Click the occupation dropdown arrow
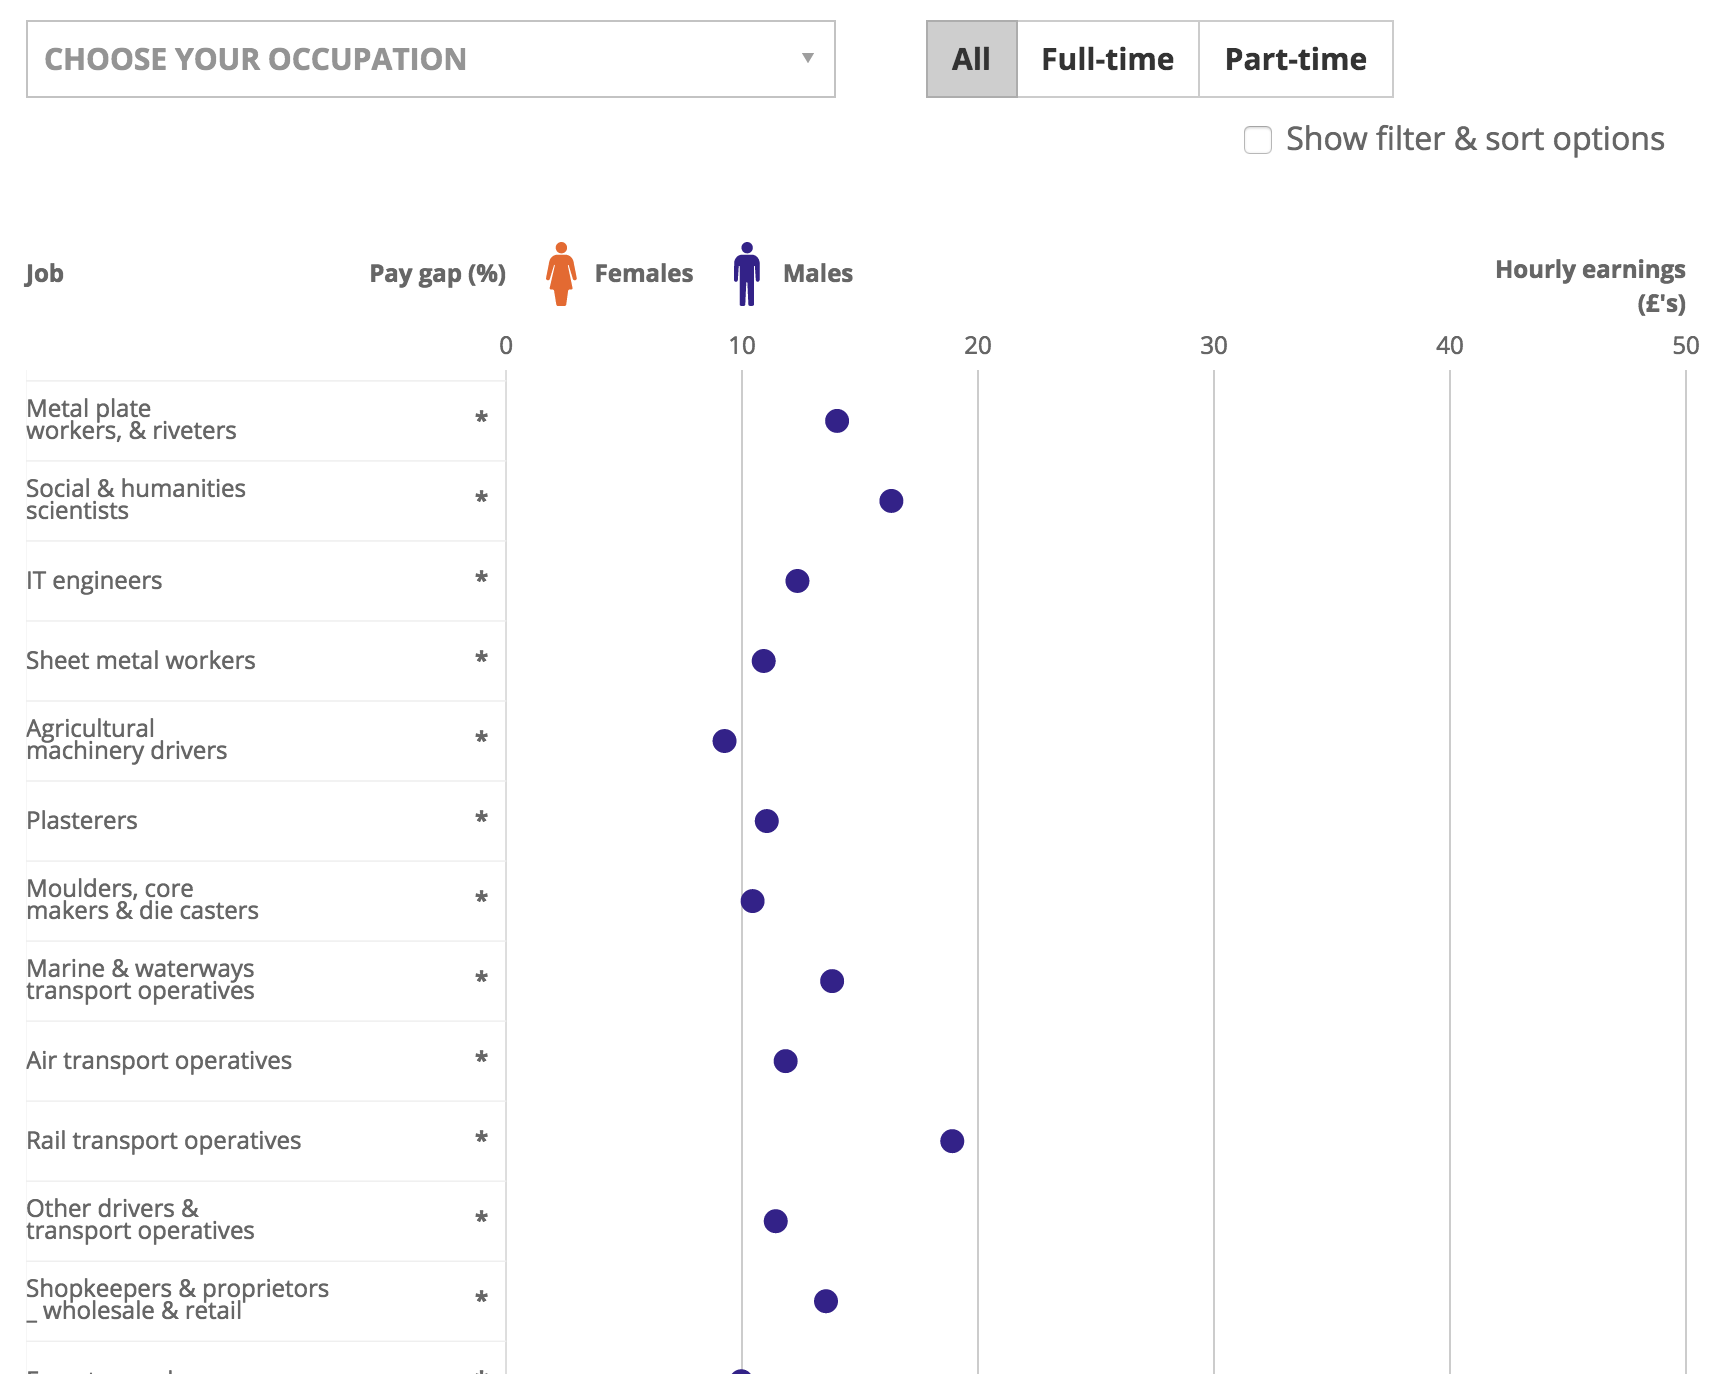The image size is (1734, 1374). coord(807,58)
